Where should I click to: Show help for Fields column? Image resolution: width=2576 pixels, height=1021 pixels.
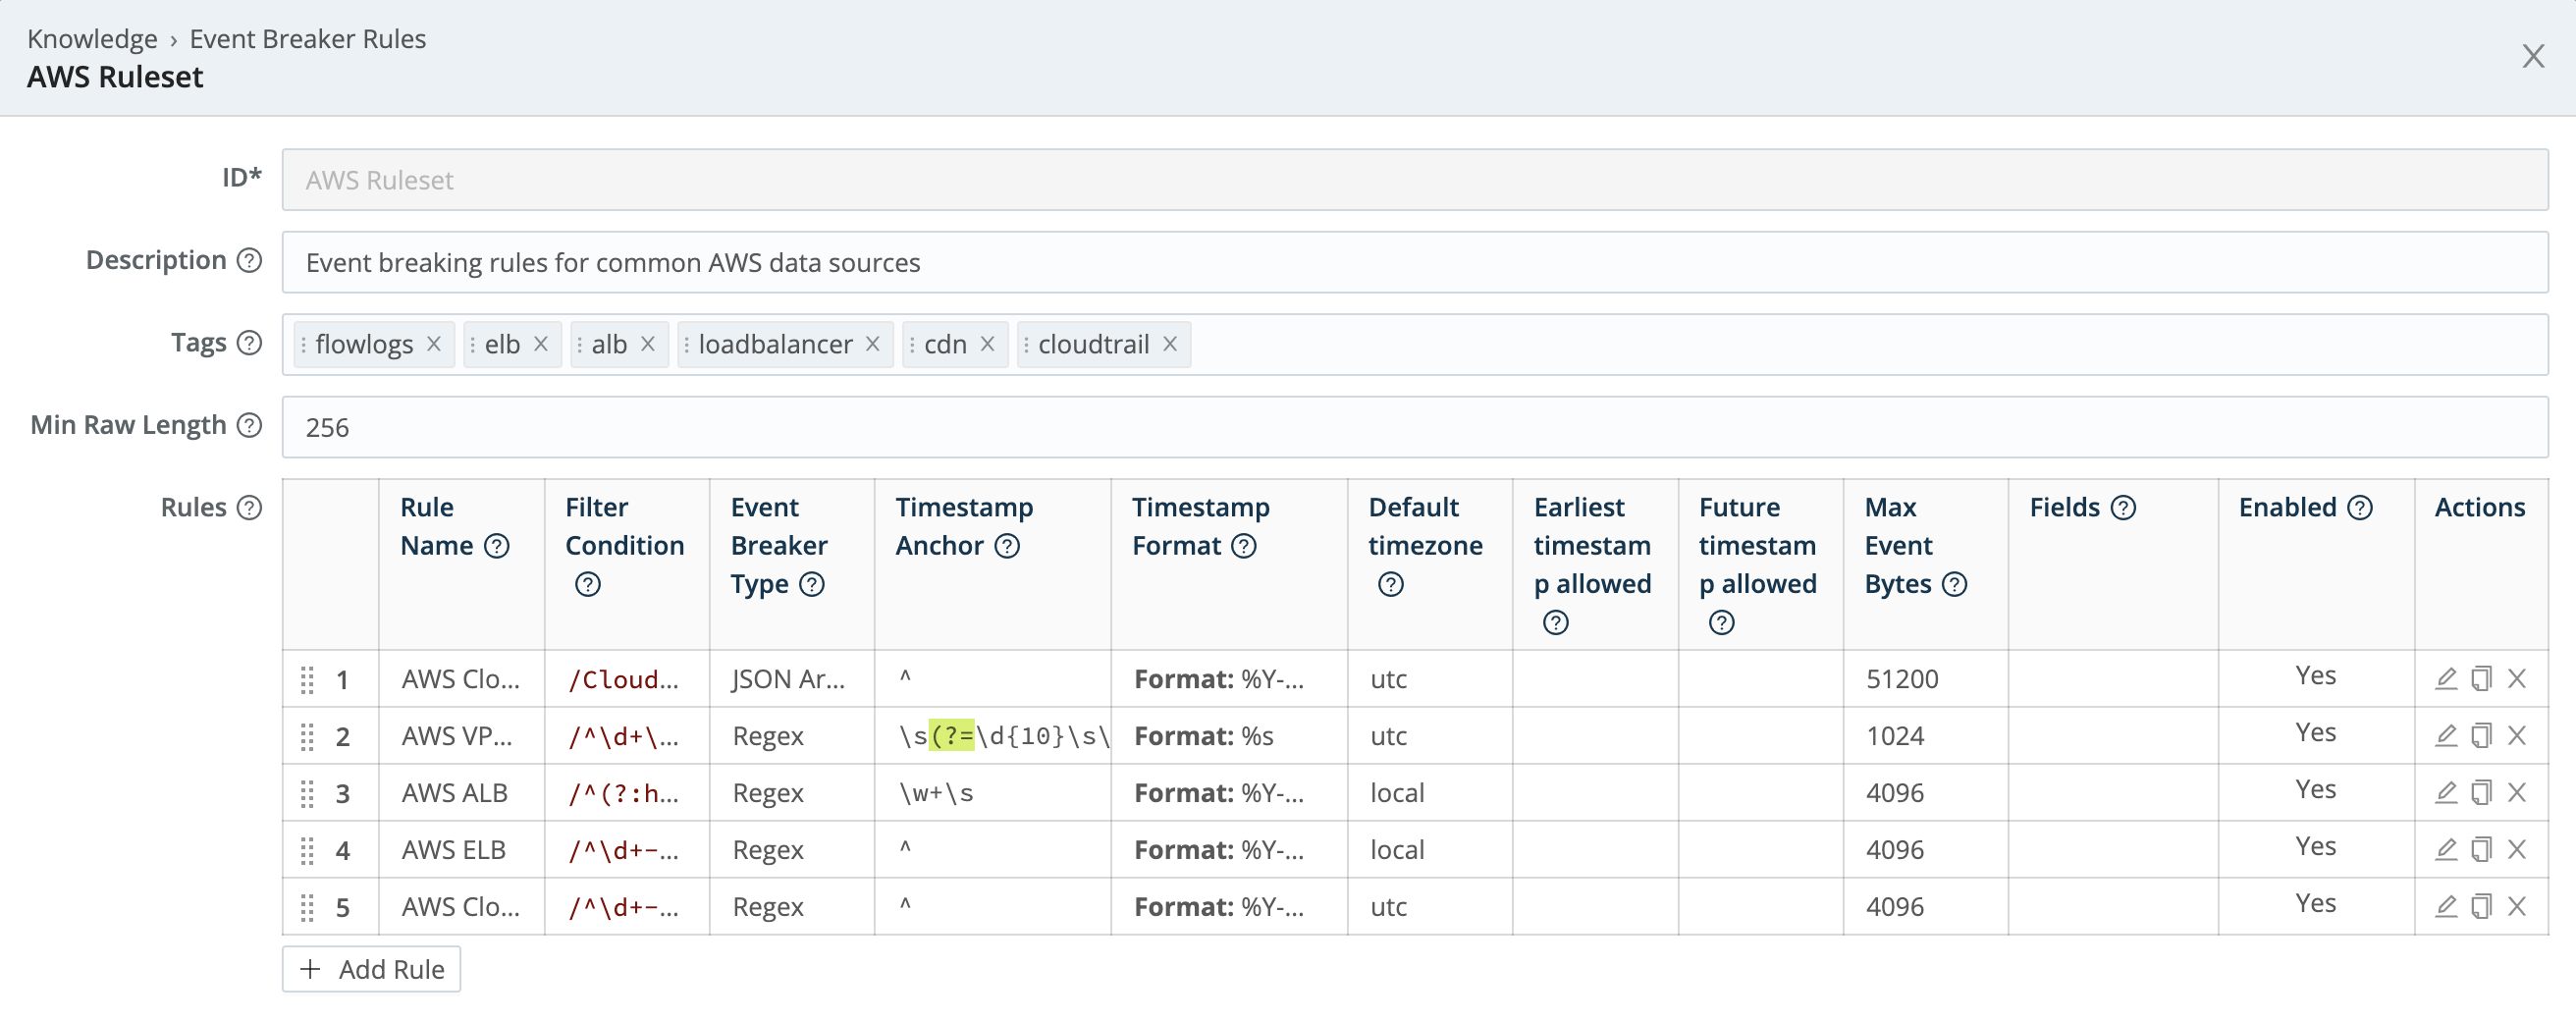coord(2123,507)
